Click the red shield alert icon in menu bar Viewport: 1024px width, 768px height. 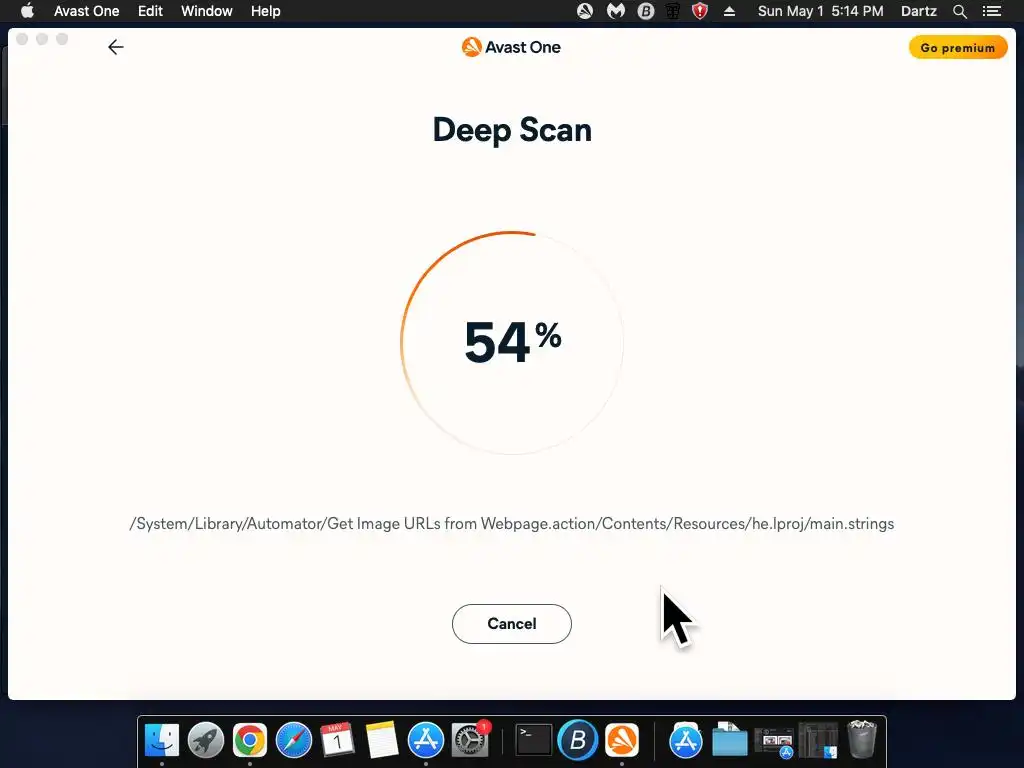699,11
